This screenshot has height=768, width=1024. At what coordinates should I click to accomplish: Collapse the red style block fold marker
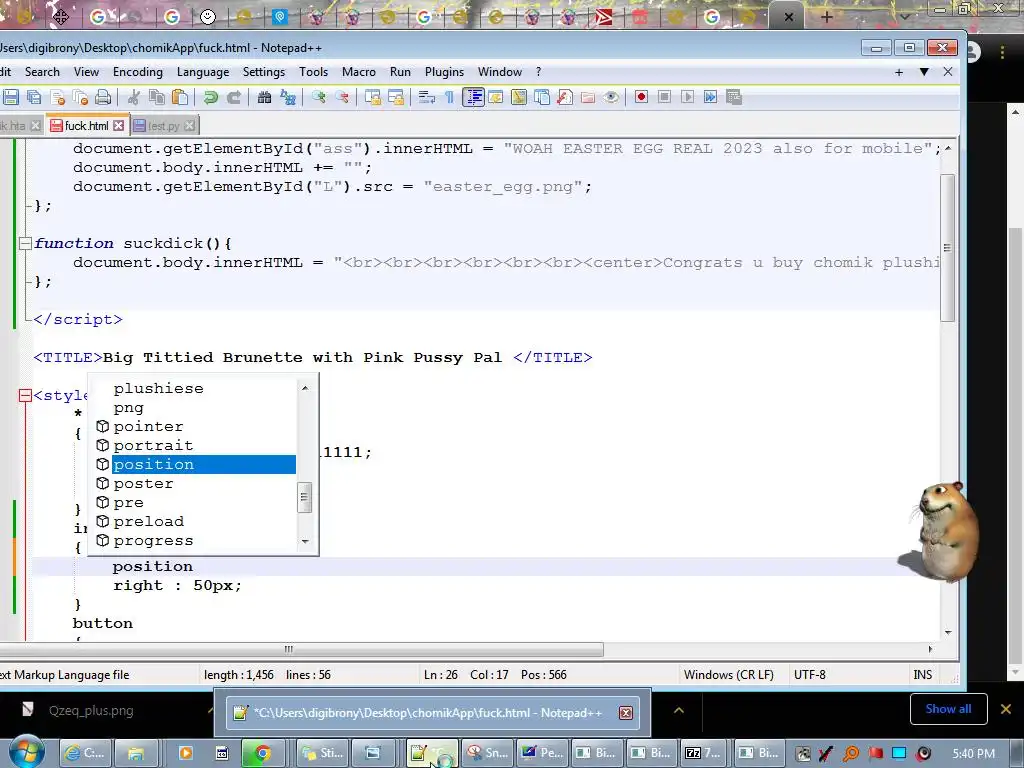click(25, 396)
